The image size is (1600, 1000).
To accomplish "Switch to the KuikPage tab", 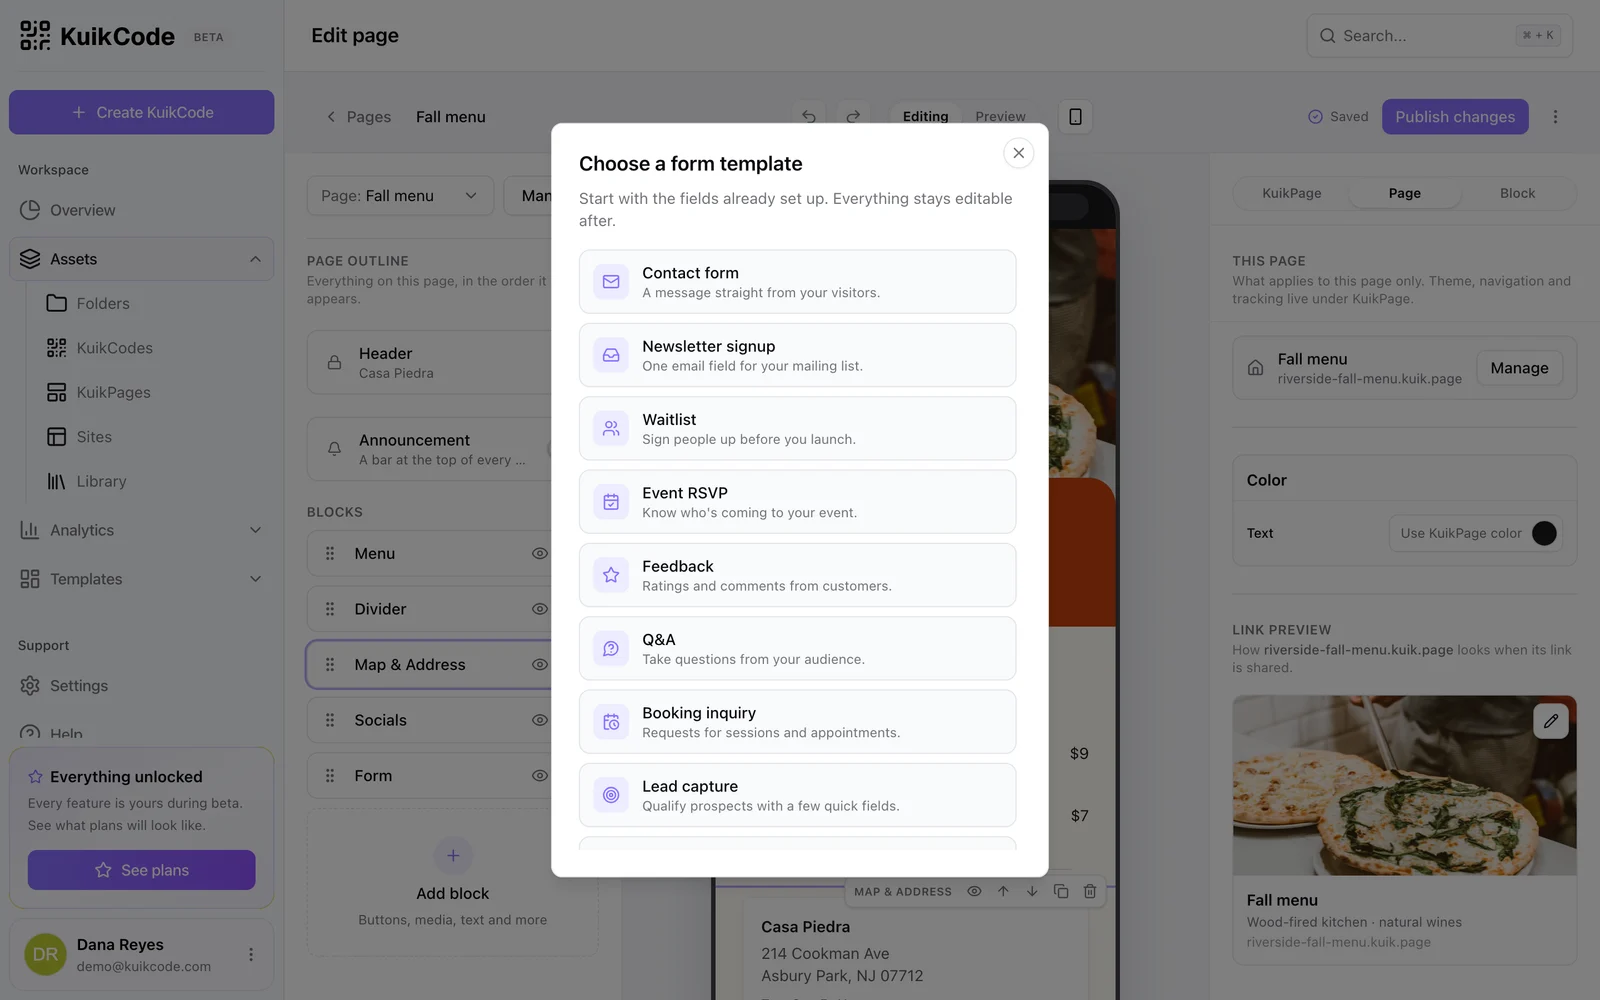I will click(1291, 193).
